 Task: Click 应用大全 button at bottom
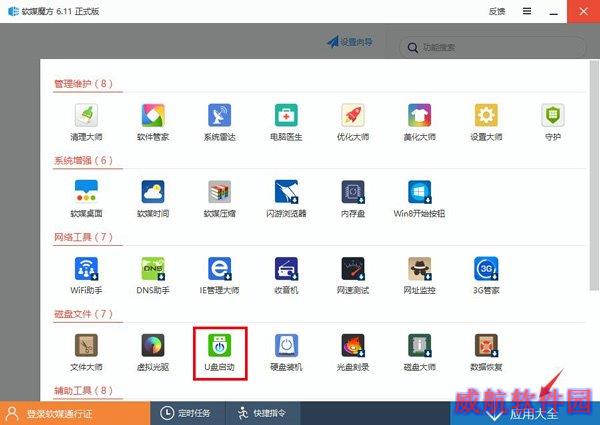(525, 413)
